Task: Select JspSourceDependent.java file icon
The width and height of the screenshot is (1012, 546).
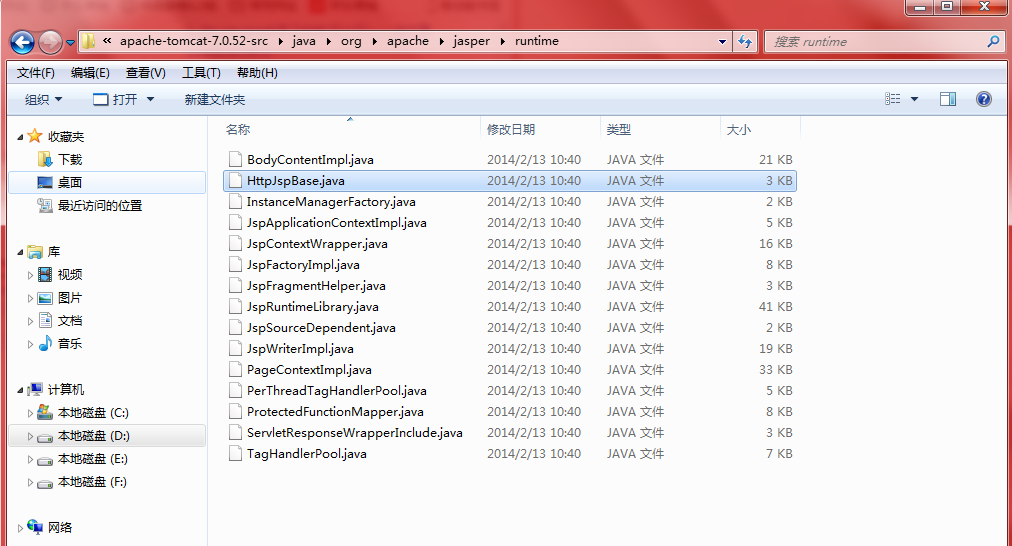Action: pyautogui.click(x=236, y=327)
